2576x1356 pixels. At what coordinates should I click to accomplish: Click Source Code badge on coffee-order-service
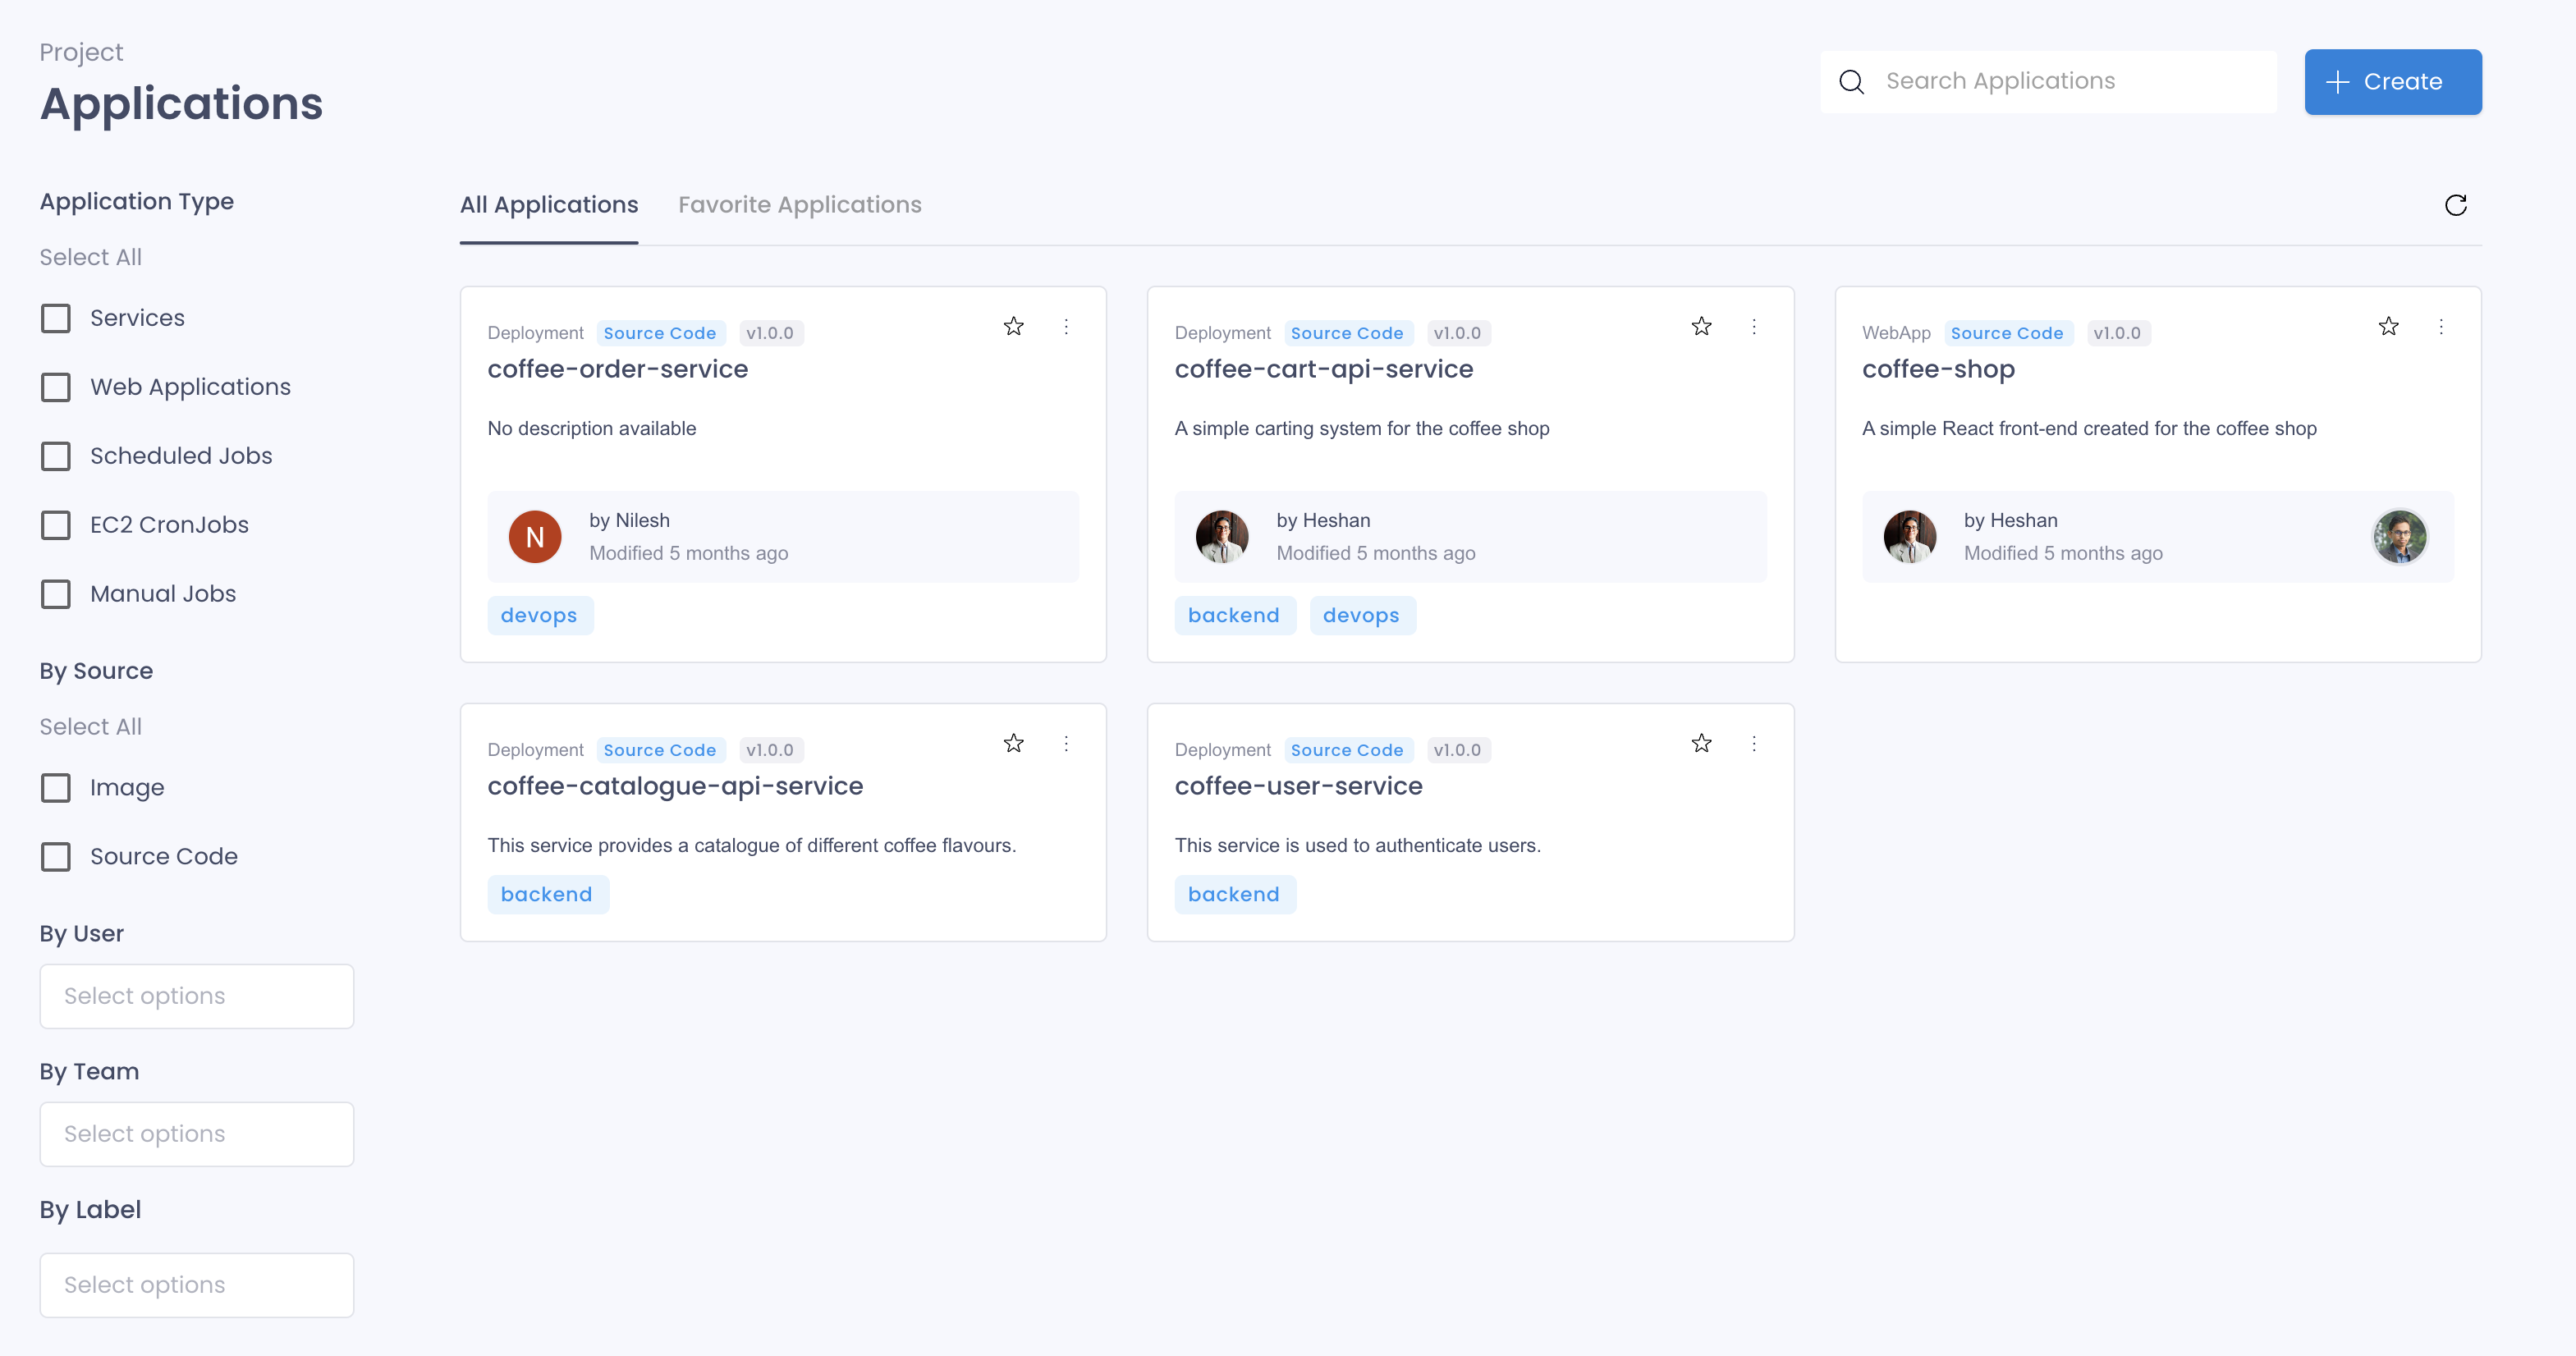tap(660, 333)
